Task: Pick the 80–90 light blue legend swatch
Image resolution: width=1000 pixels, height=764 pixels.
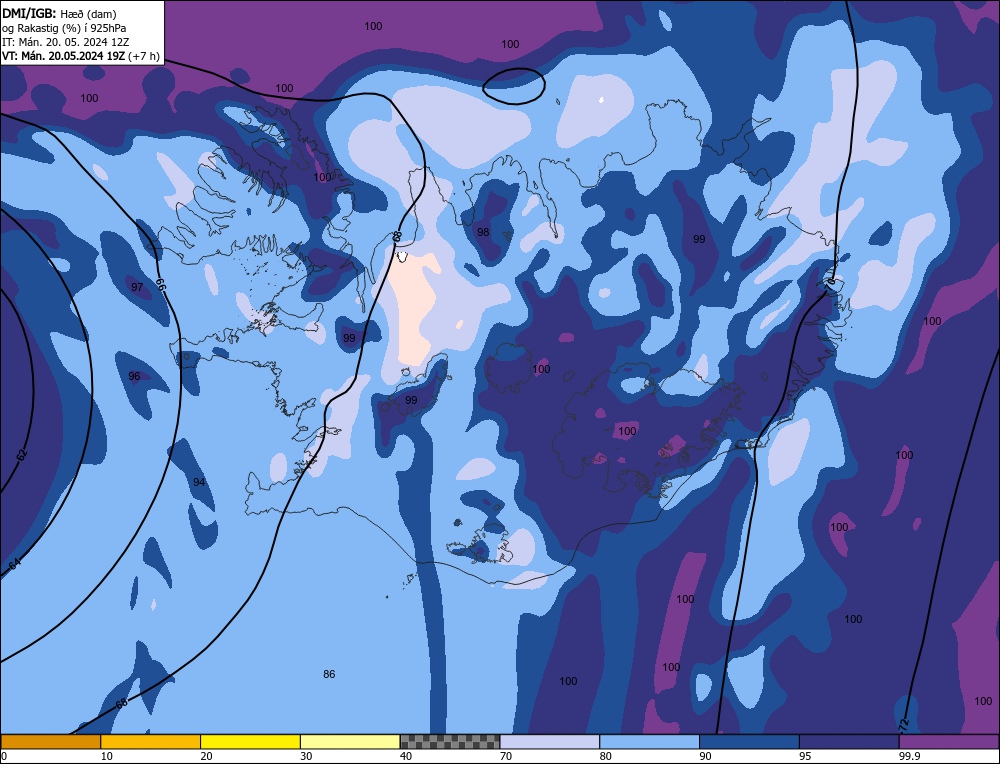Action: [x=649, y=742]
